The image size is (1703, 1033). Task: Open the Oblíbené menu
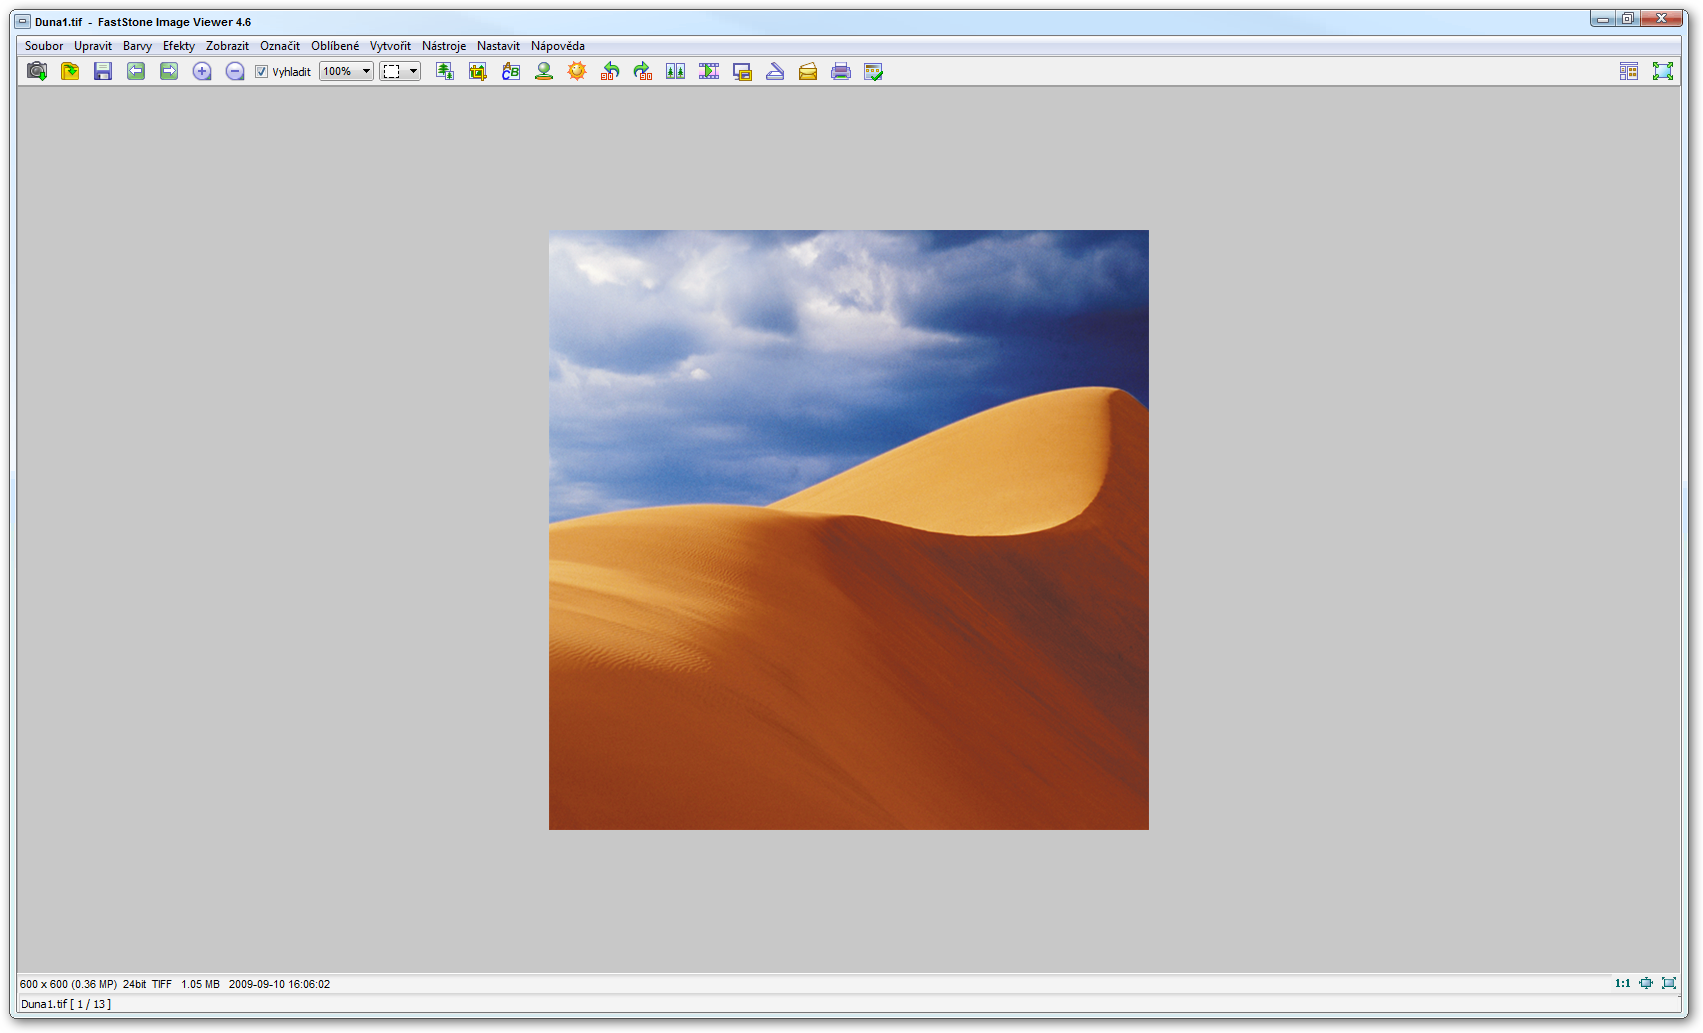coord(335,46)
